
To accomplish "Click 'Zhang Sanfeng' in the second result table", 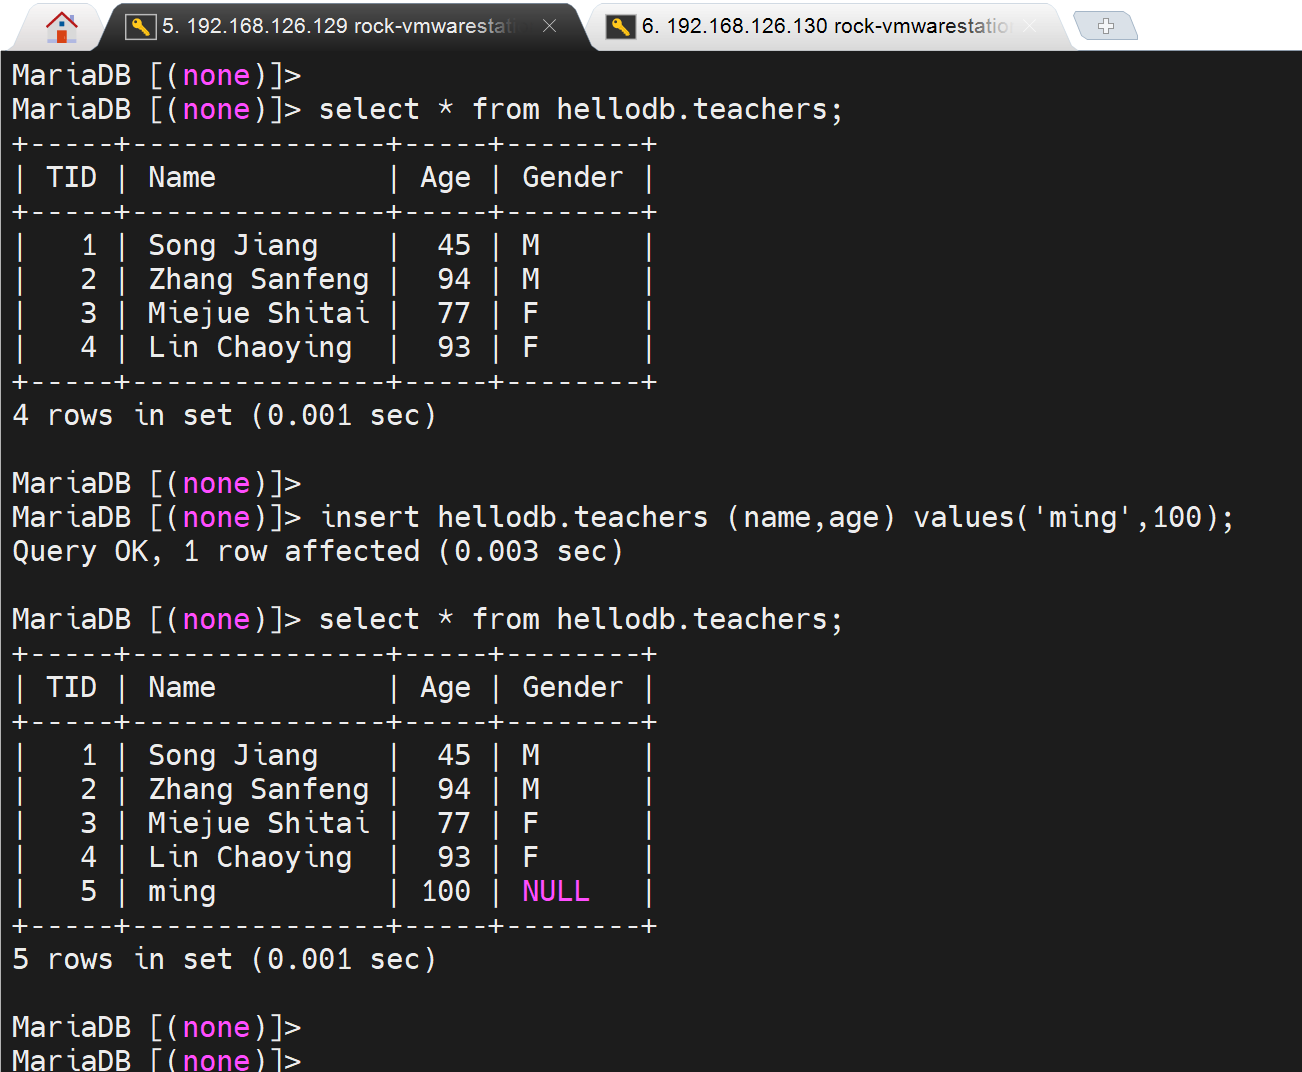I will [259, 790].
